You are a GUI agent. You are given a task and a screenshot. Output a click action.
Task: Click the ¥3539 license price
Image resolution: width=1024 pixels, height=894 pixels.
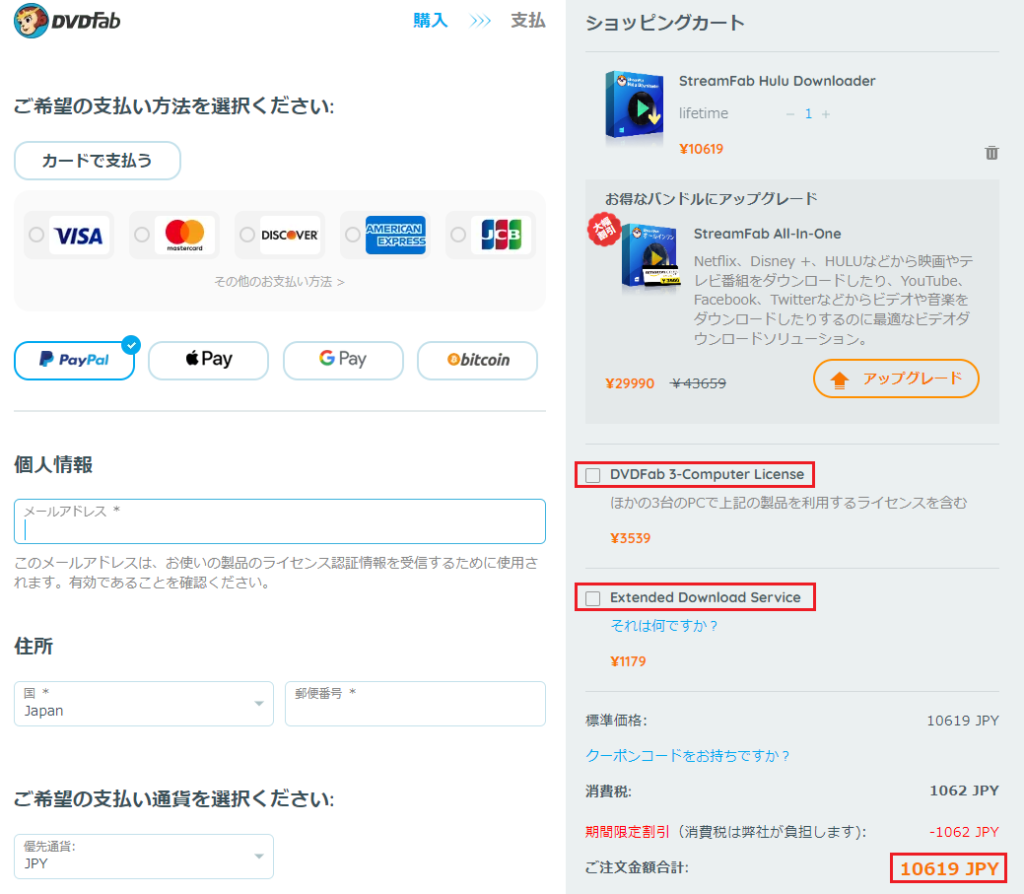coord(630,538)
